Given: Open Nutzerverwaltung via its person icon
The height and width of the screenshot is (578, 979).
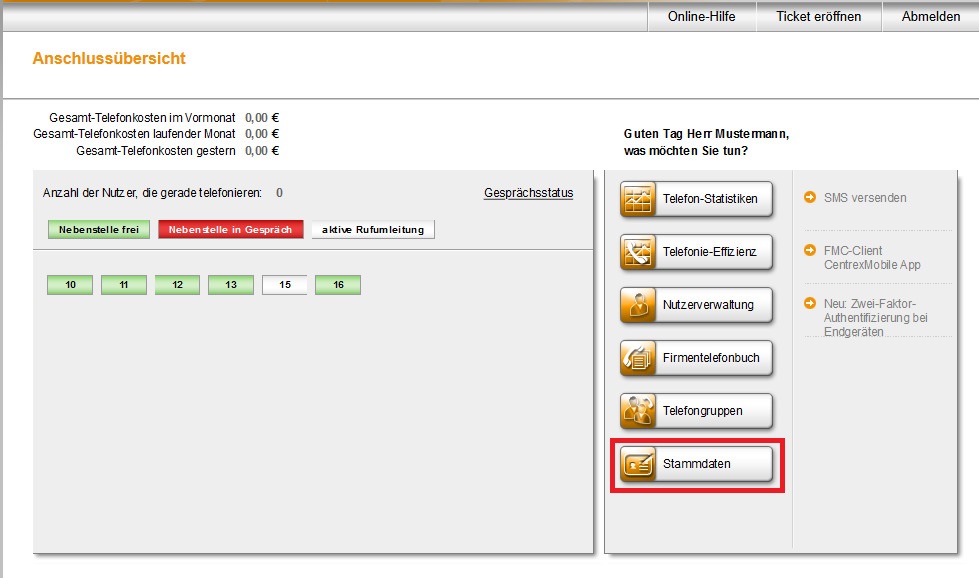Looking at the screenshot, I should point(638,305).
